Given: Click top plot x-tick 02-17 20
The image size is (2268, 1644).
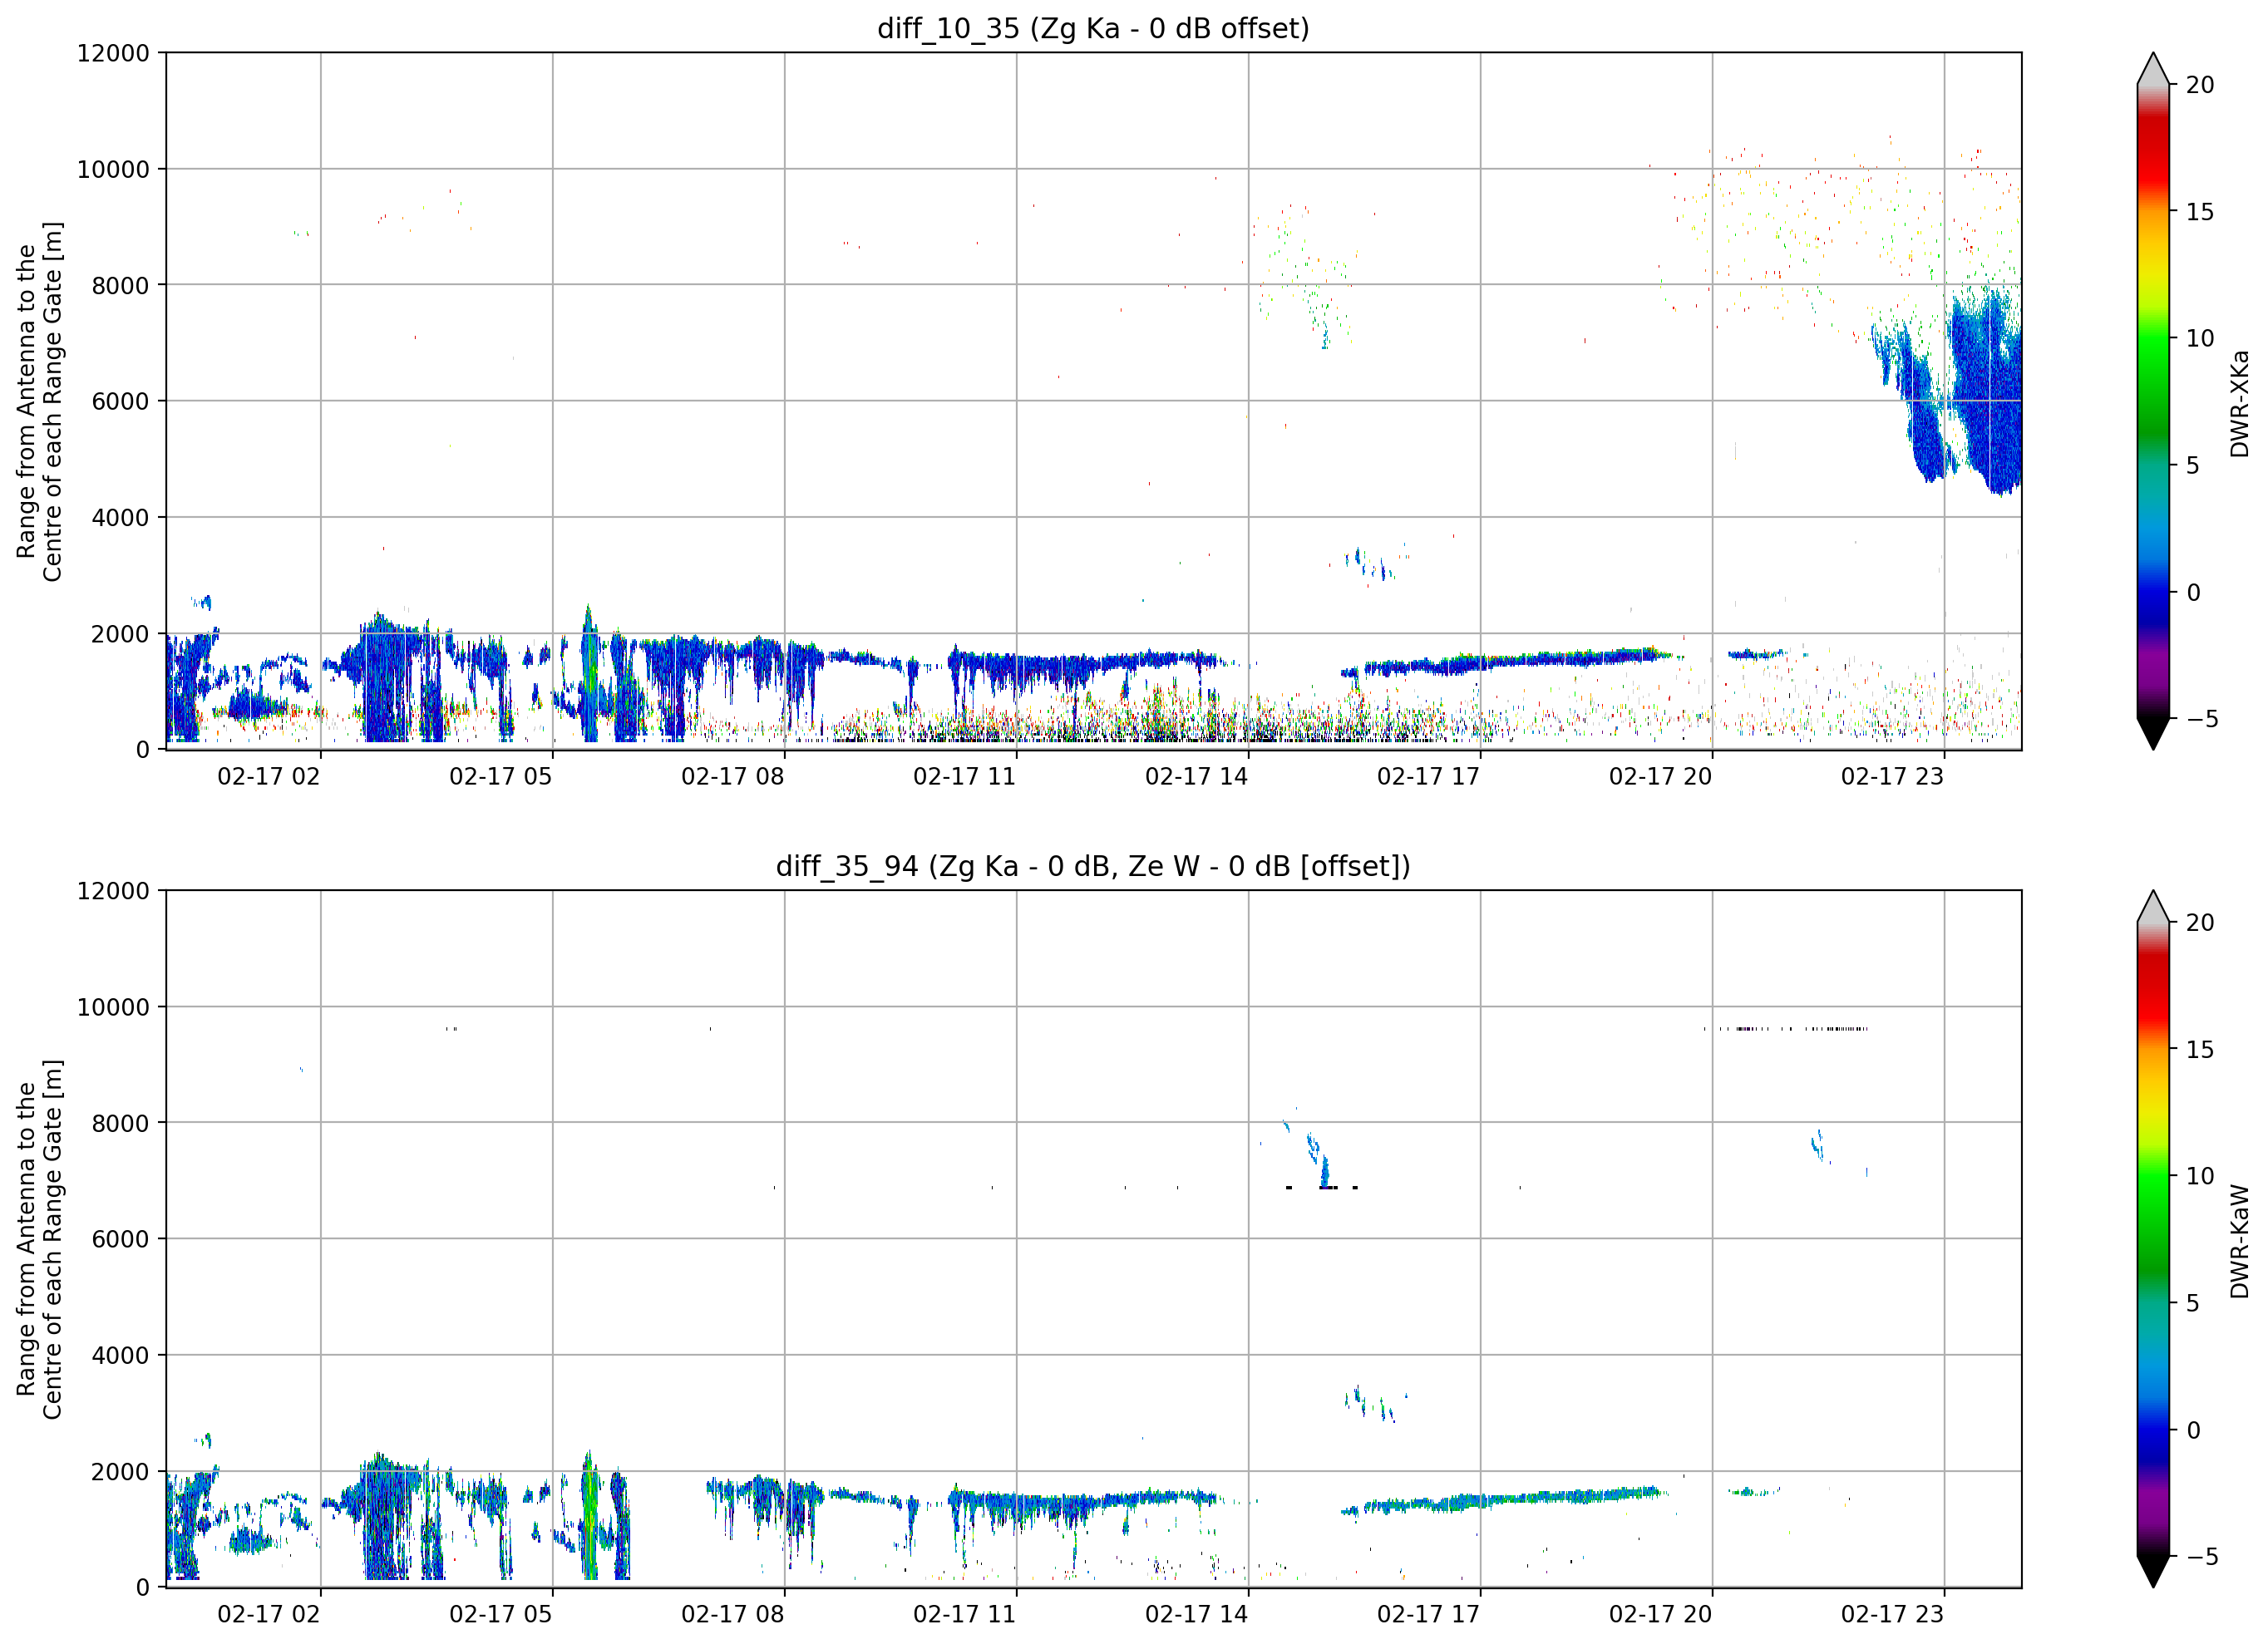Looking at the screenshot, I should click(x=1661, y=777).
